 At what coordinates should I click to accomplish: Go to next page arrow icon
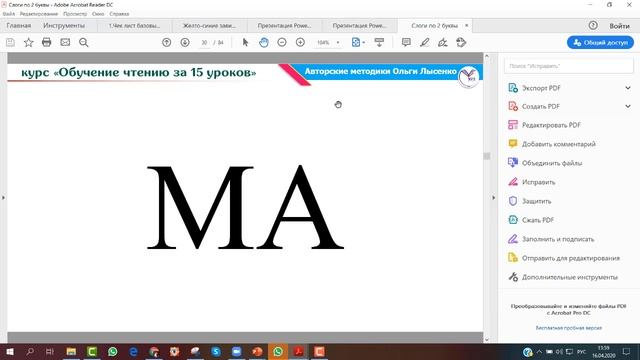(185, 42)
